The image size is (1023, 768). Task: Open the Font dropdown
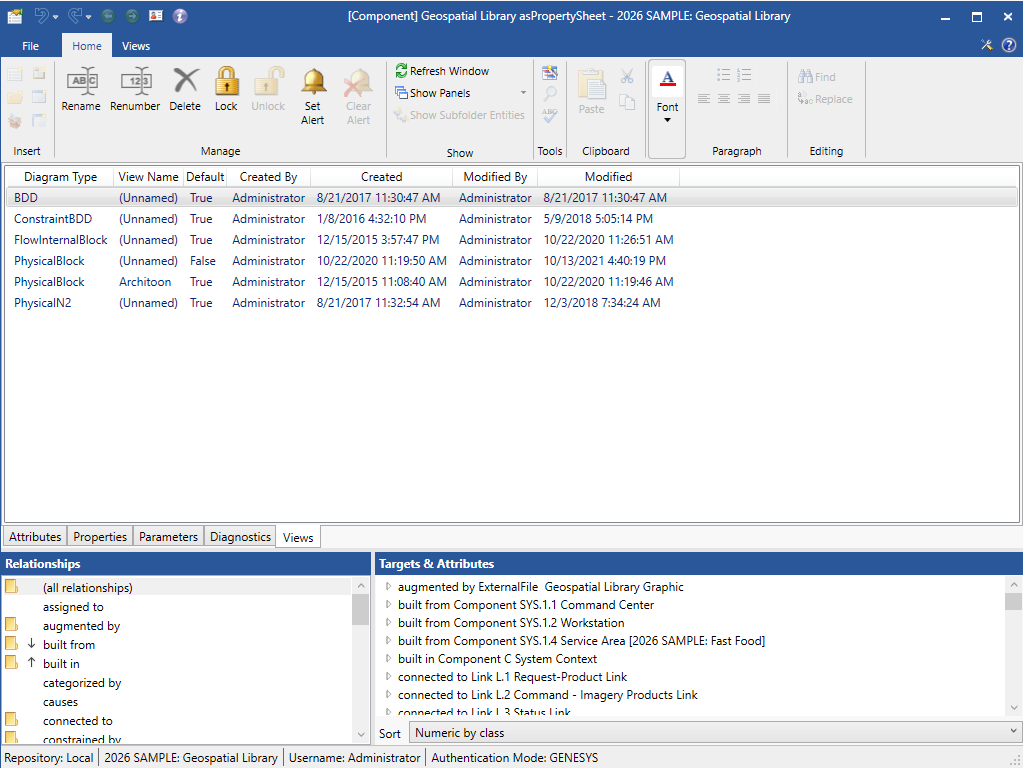coord(667,120)
